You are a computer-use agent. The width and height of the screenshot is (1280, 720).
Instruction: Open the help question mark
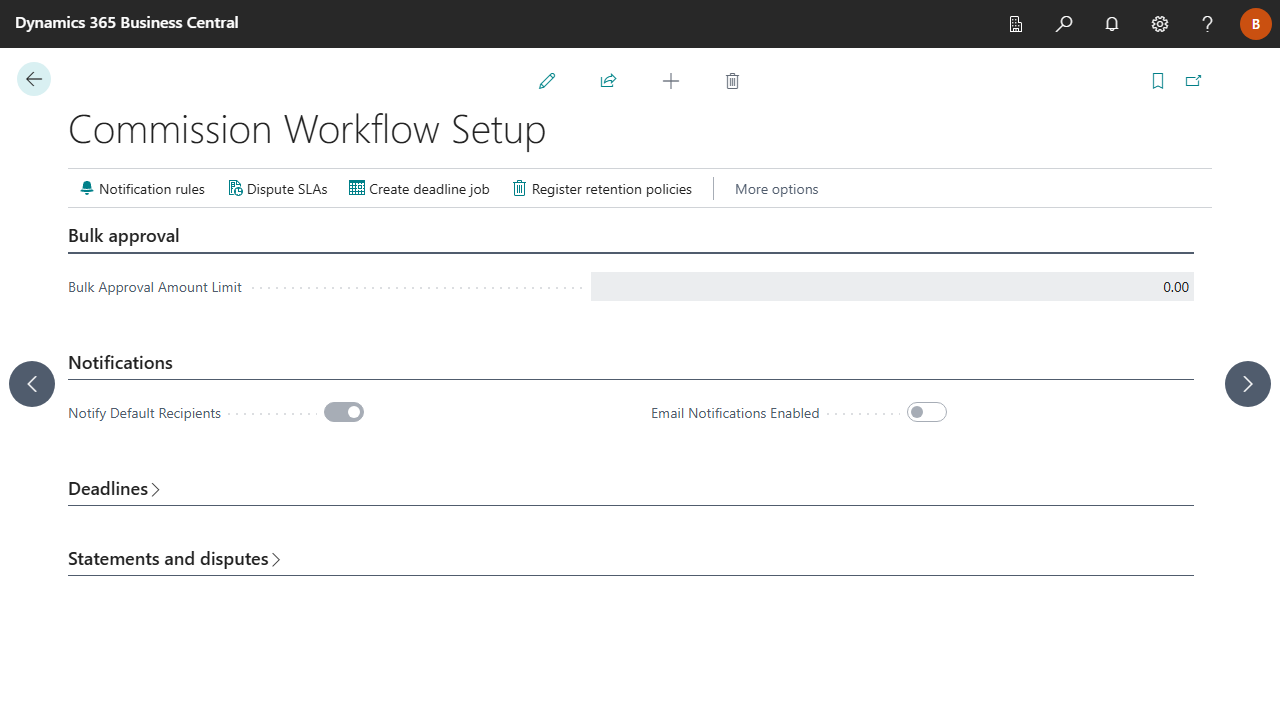click(x=1208, y=24)
